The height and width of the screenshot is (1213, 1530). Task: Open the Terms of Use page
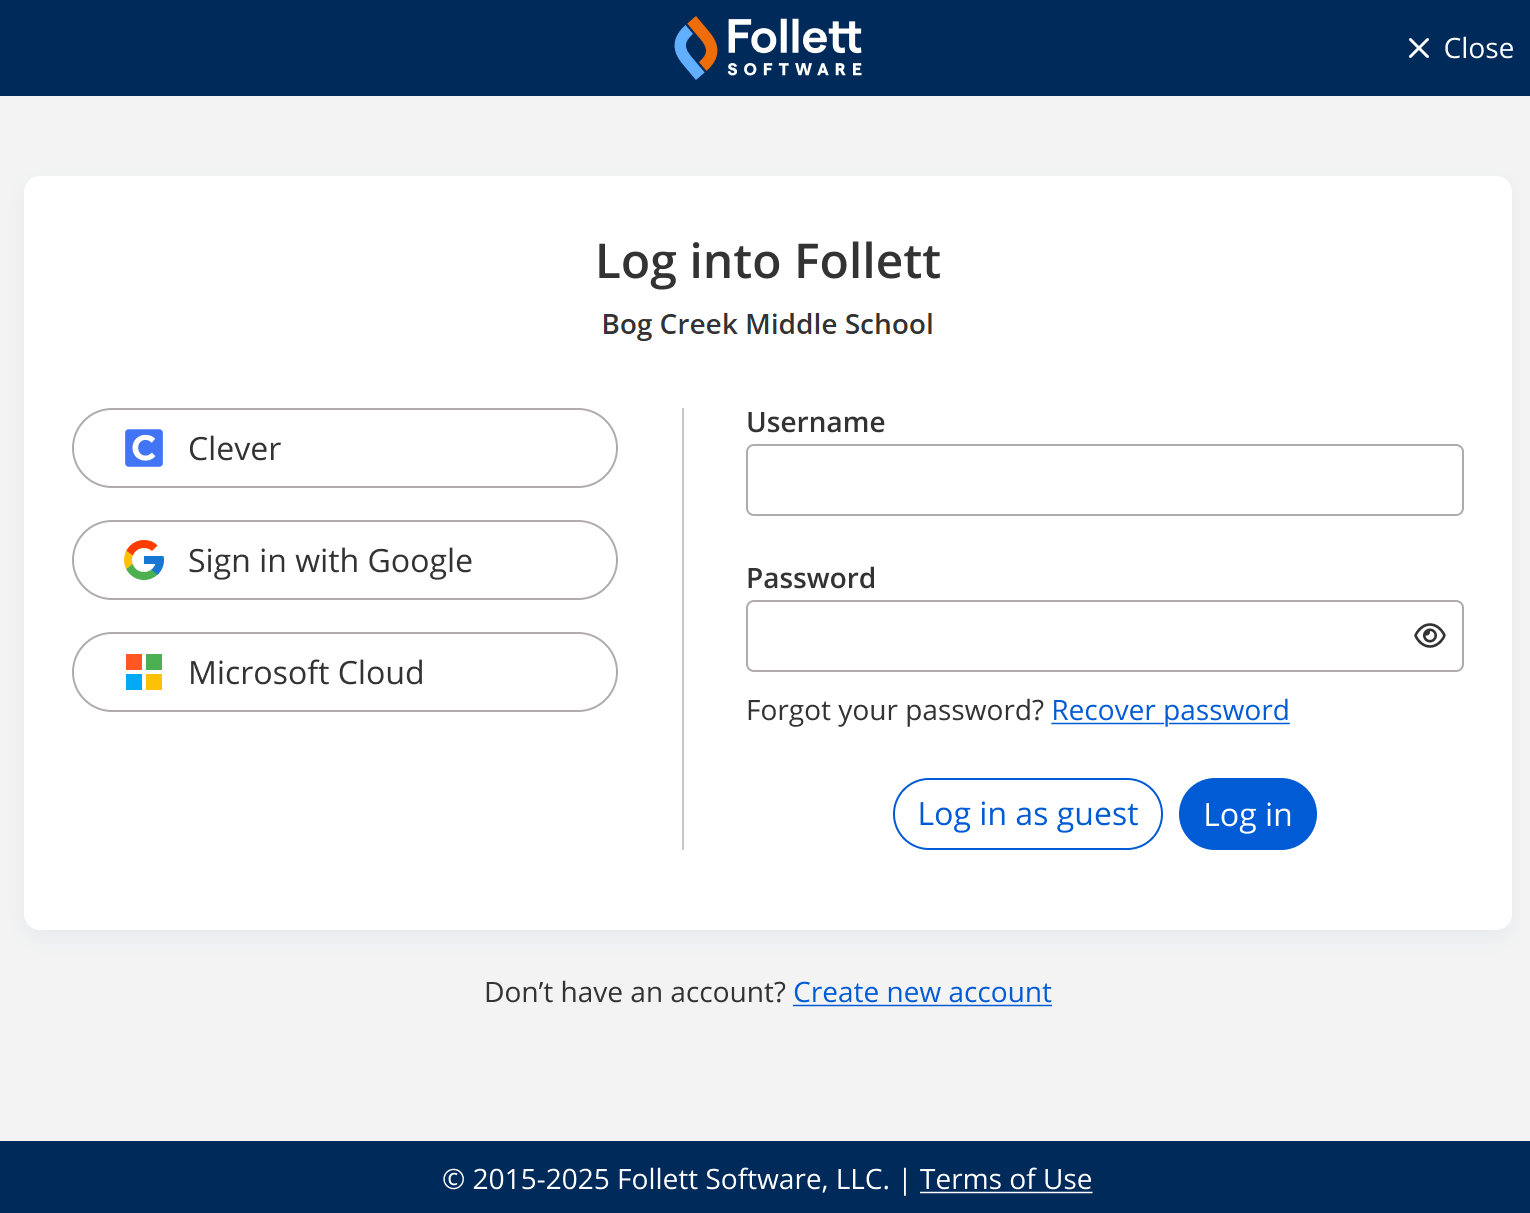(1005, 1179)
